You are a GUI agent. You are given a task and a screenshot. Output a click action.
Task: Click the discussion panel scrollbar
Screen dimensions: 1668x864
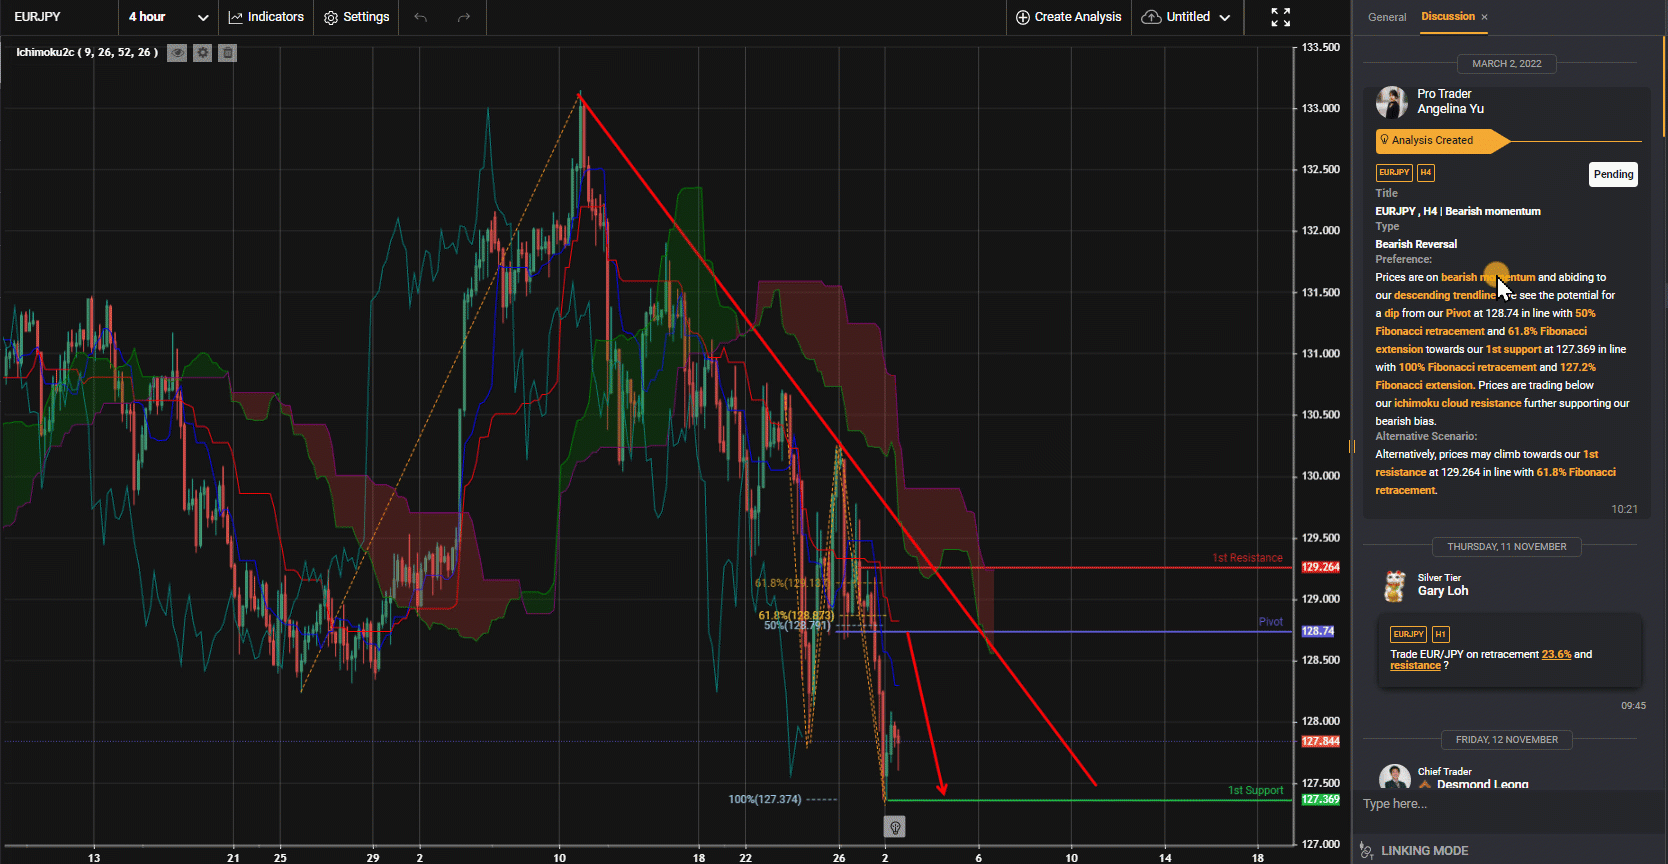point(1664,87)
